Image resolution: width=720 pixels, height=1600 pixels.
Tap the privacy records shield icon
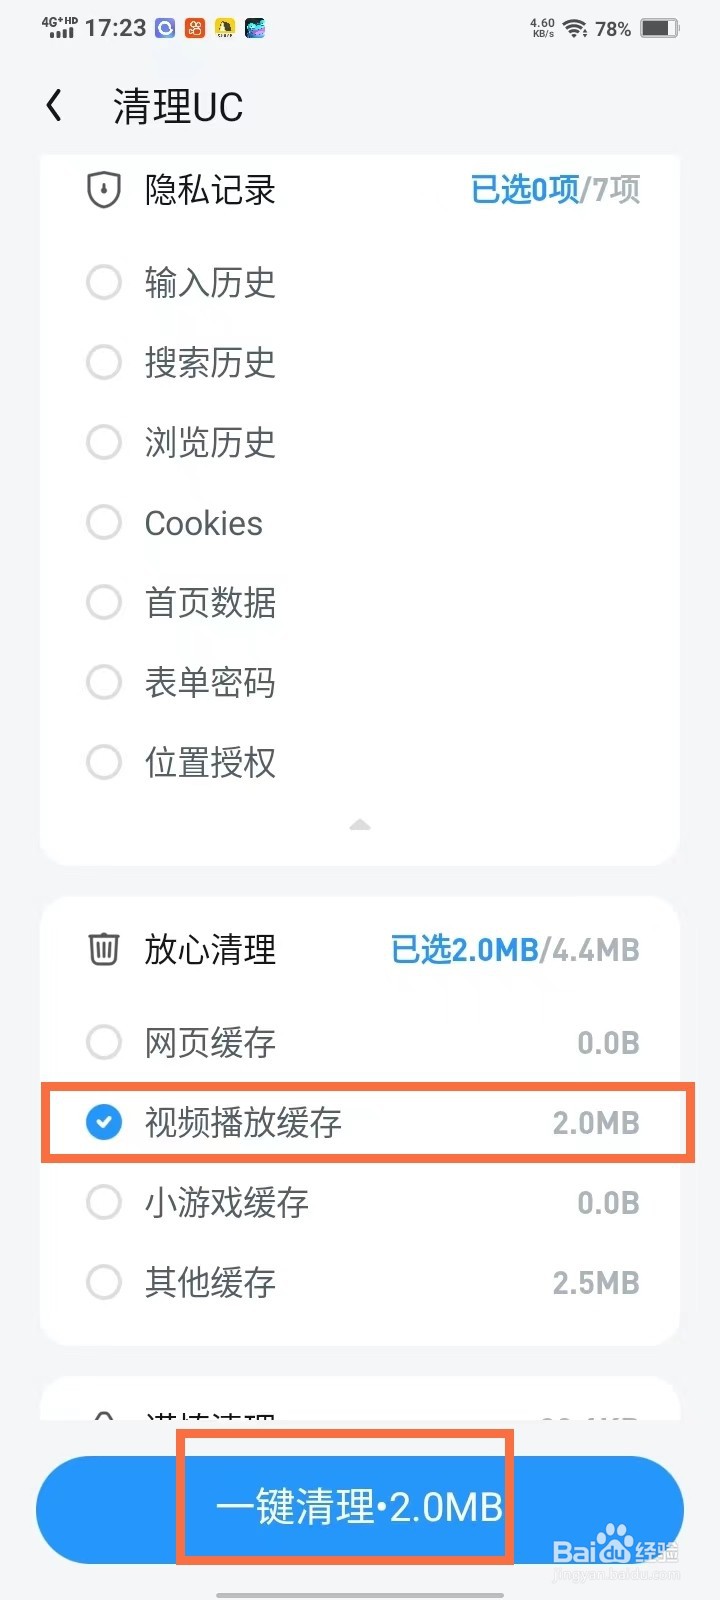click(104, 189)
